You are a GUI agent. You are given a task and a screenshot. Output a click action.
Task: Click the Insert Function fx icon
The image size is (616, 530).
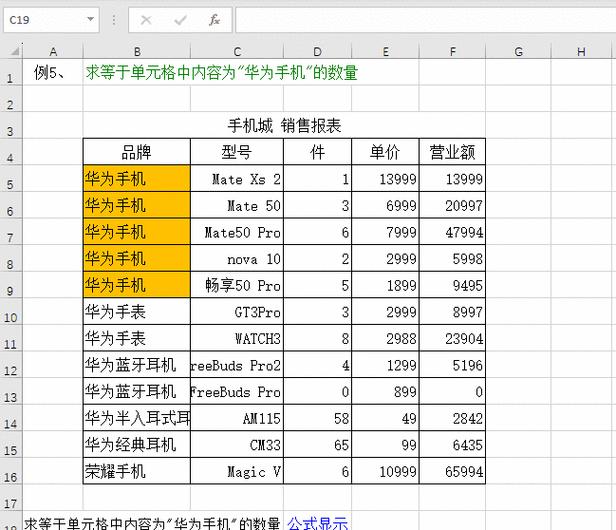[x=214, y=20]
